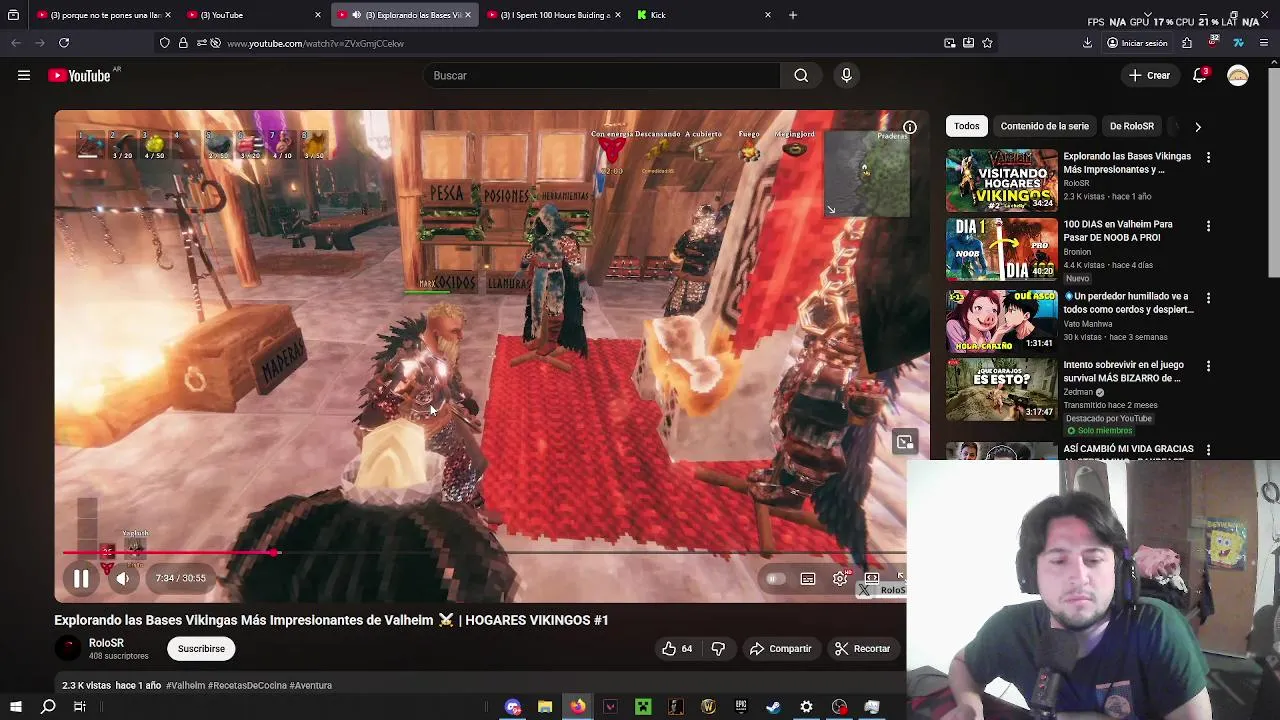Open the World of Warcraft taskbar icon

(708, 707)
